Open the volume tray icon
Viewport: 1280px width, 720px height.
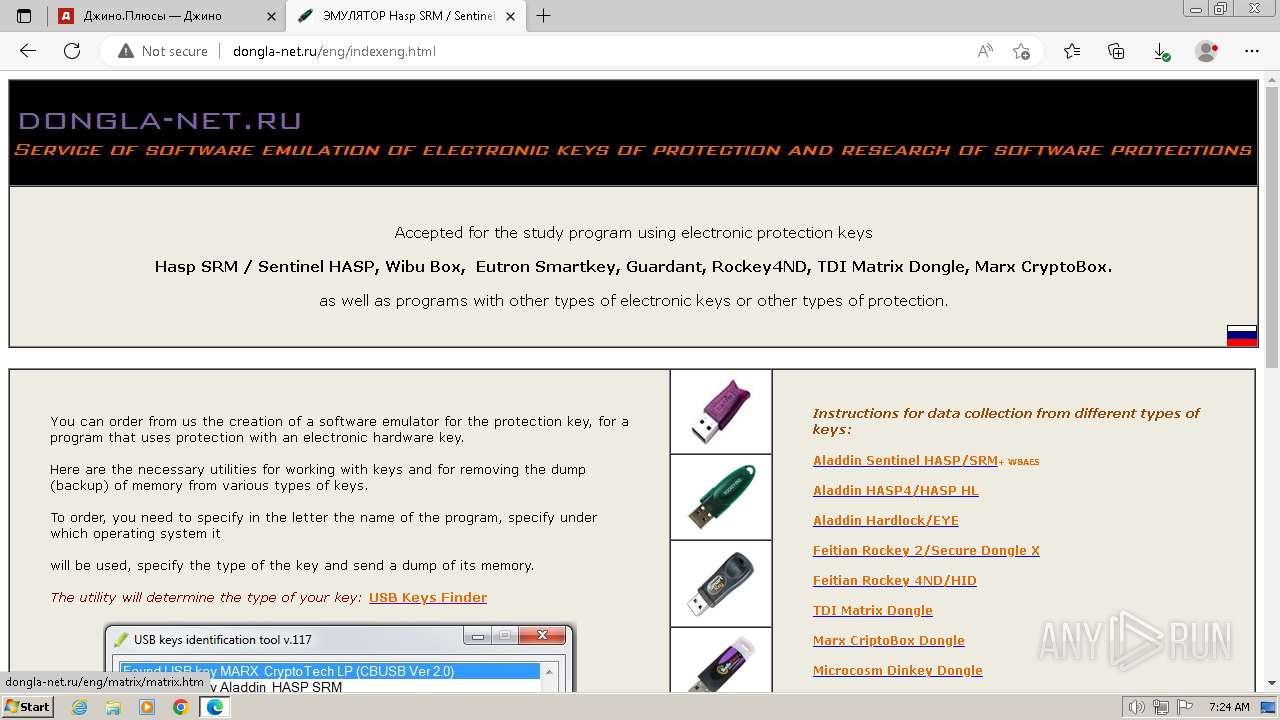pos(1136,707)
